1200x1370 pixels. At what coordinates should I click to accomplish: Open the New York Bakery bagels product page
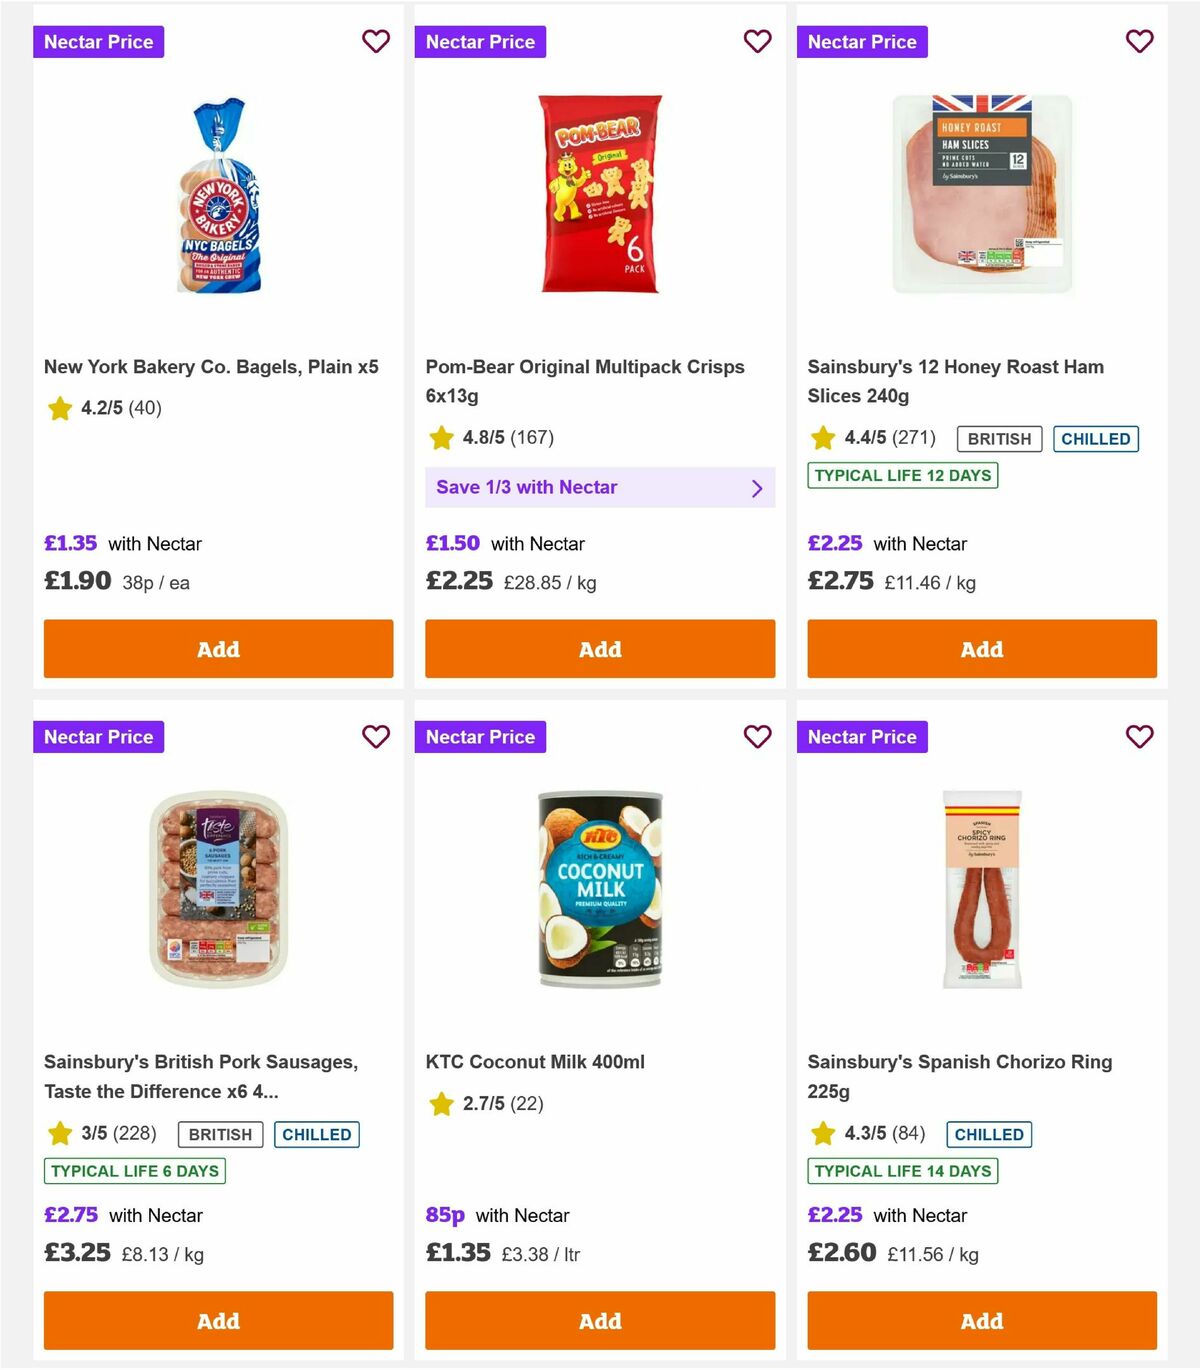pos(211,366)
